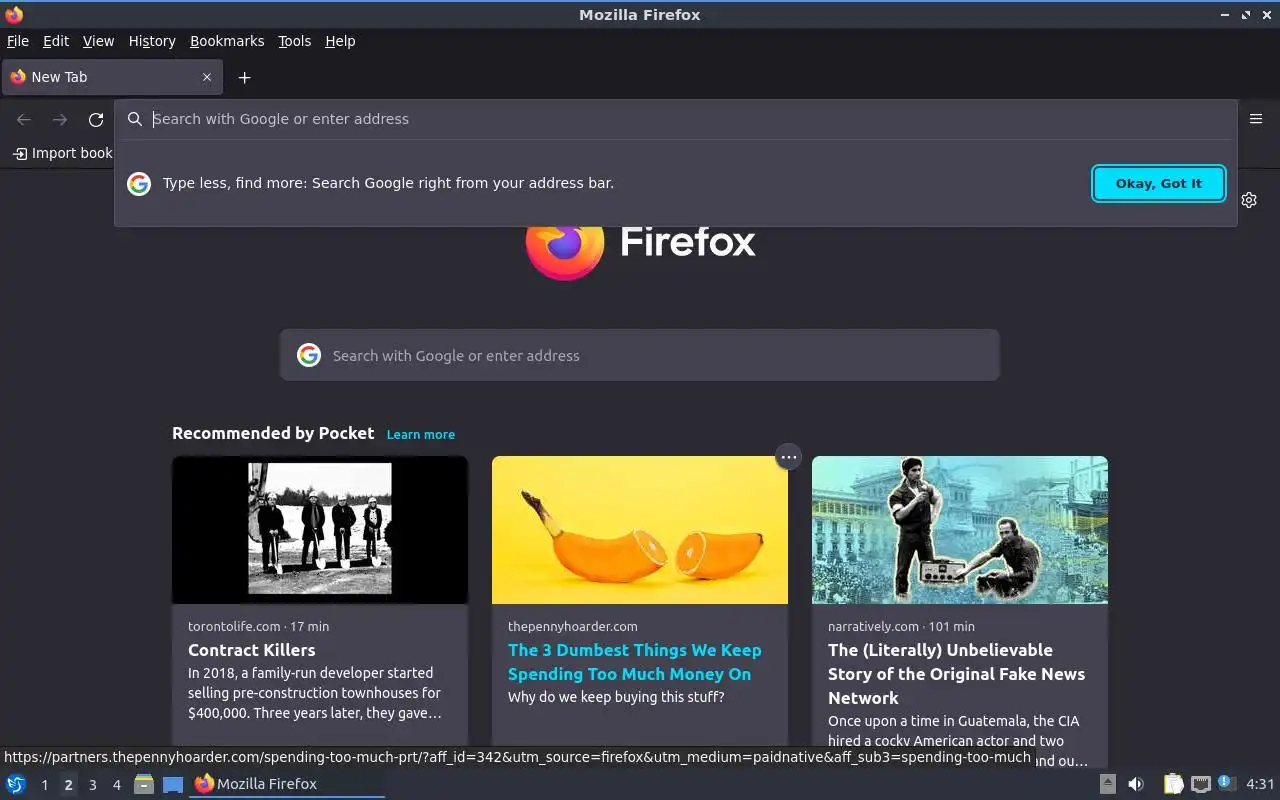The width and height of the screenshot is (1280, 800).
Task: Click the back navigation arrow
Action: (x=24, y=120)
